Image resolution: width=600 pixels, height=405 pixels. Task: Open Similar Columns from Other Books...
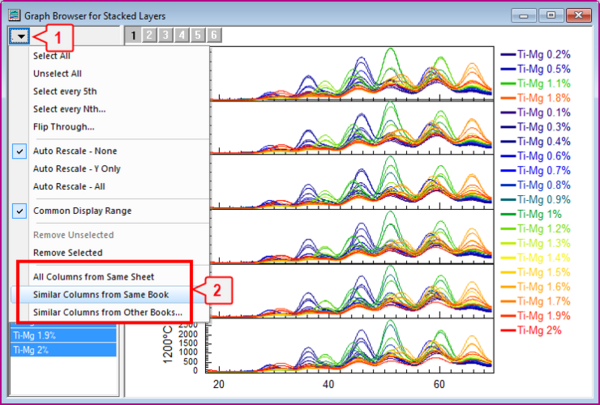coord(108,312)
